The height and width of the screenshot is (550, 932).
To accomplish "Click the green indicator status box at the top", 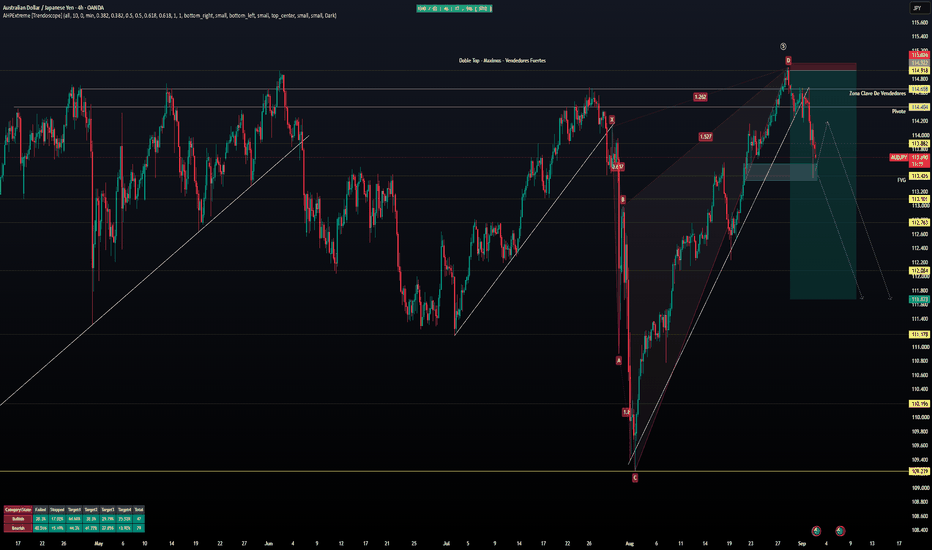I will pyautogui.click(x=454, y=8).
